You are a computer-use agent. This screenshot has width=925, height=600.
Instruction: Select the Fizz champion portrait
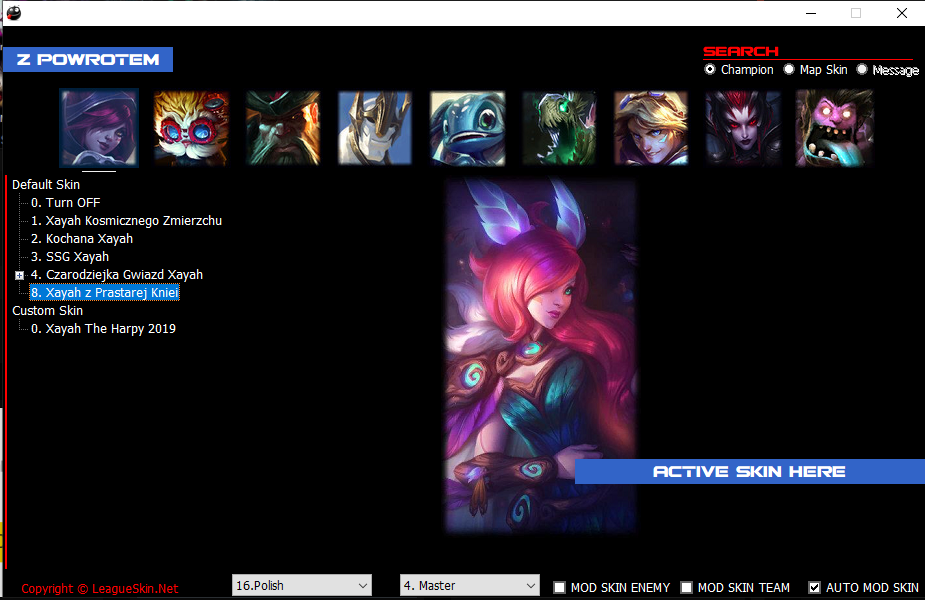pos(467,128)
